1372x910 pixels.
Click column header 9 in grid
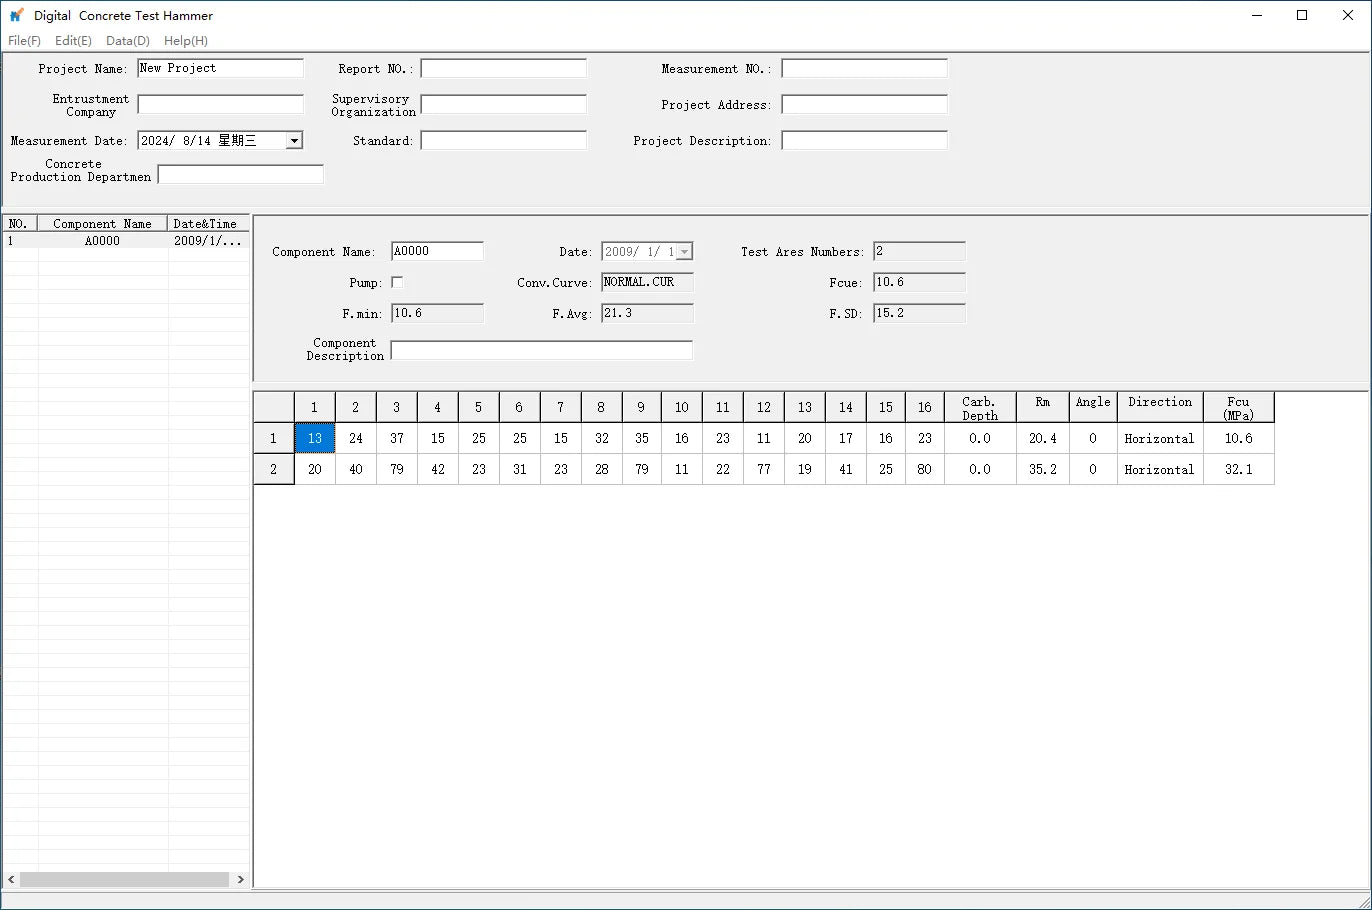[x=641, y=407]
